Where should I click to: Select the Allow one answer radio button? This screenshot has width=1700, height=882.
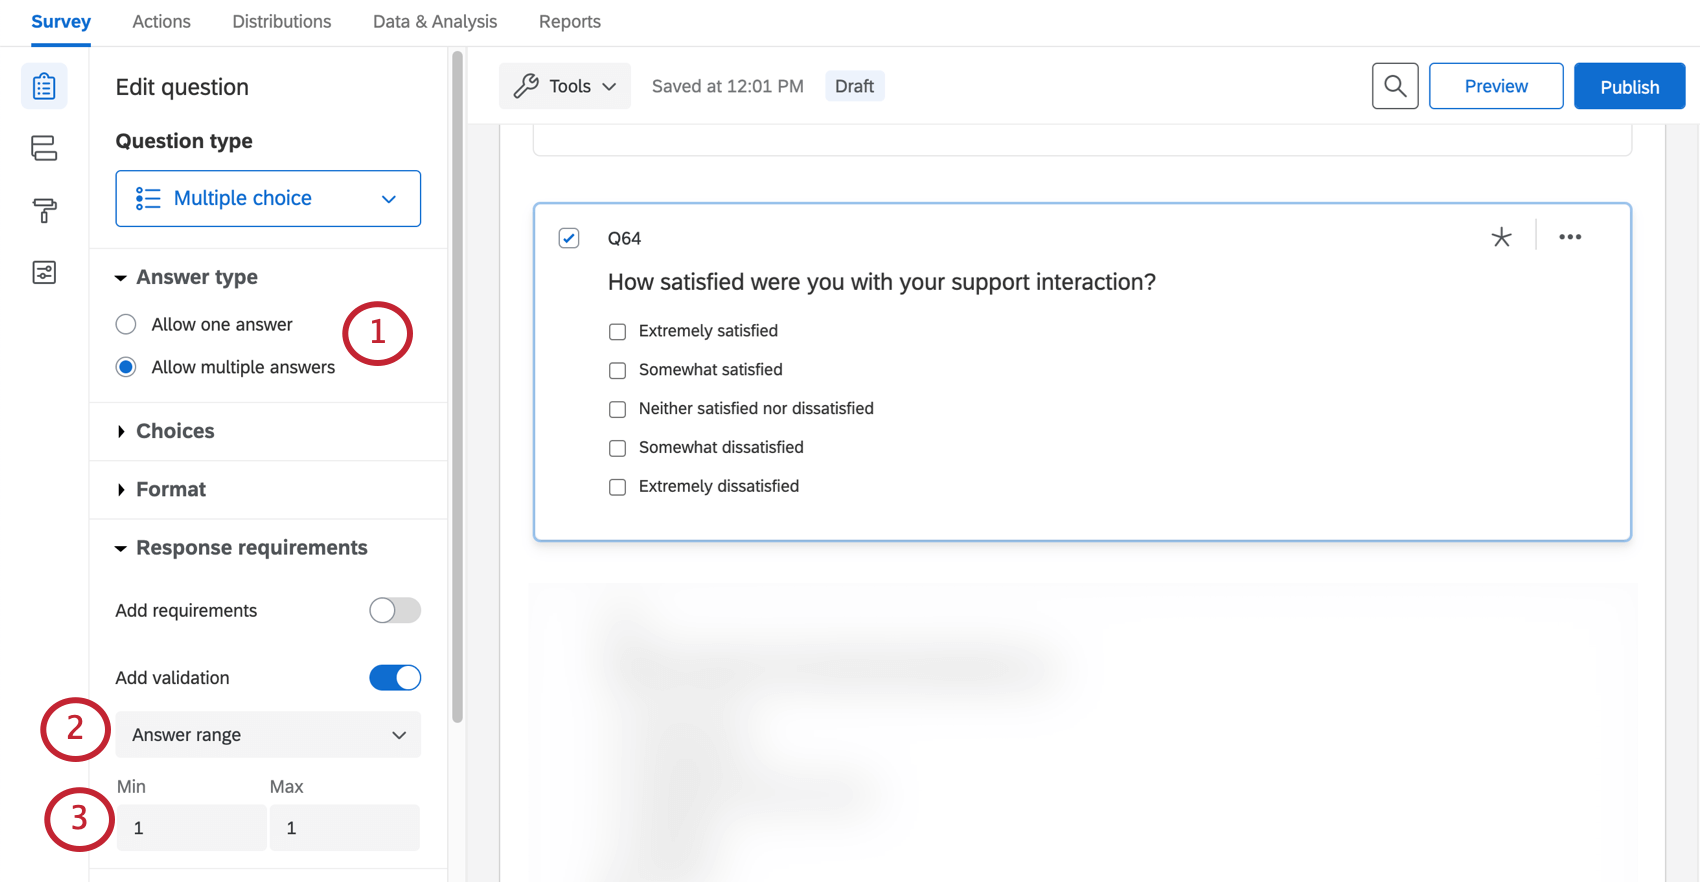click(x=126, y=324)
